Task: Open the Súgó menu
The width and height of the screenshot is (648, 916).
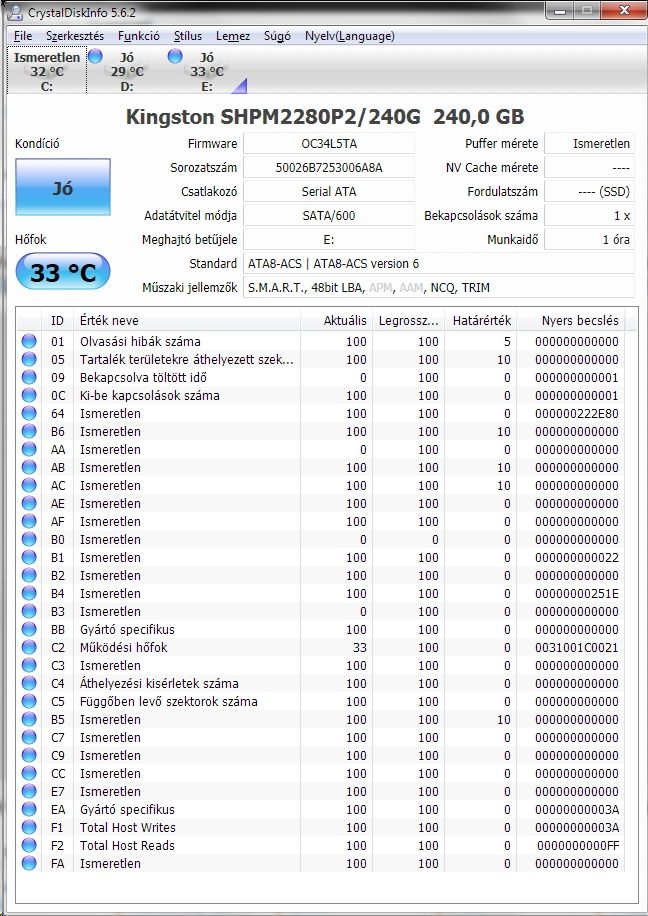Action: pyautogui.click(x=277, y=36)
